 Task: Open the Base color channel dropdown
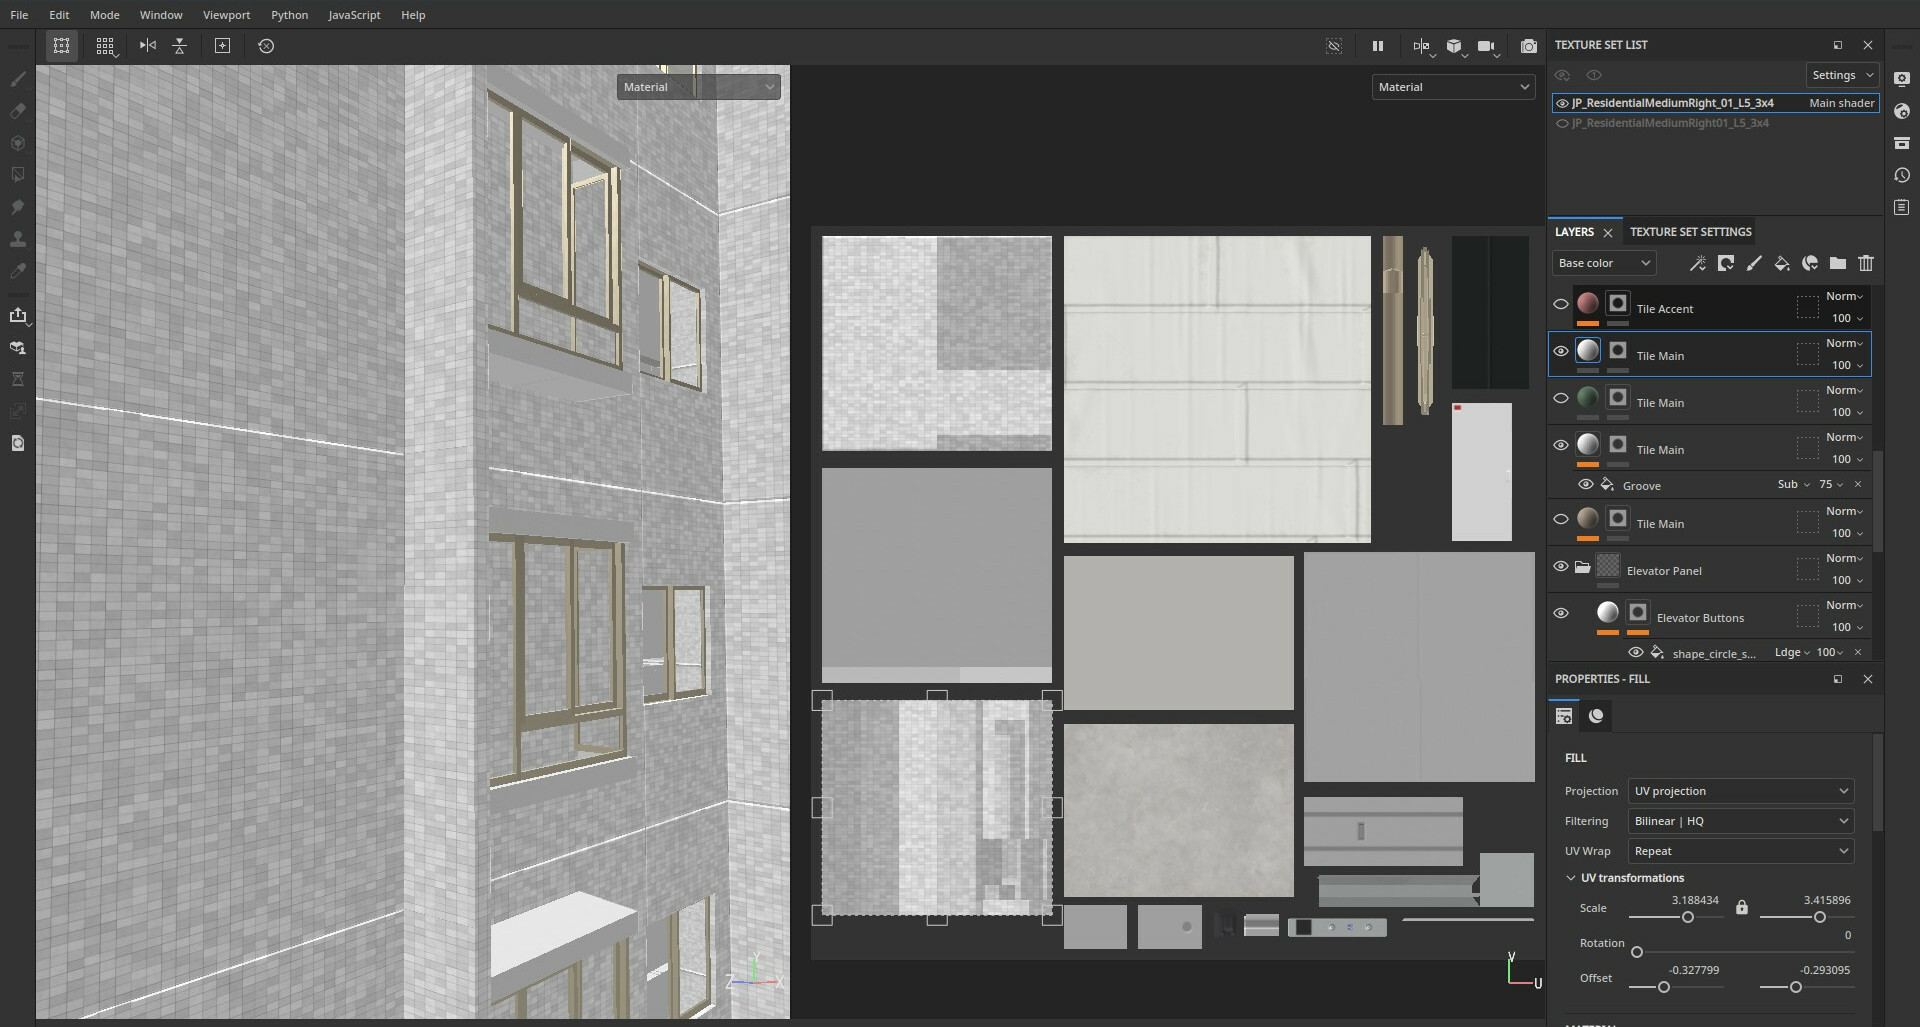[1603, 263]
